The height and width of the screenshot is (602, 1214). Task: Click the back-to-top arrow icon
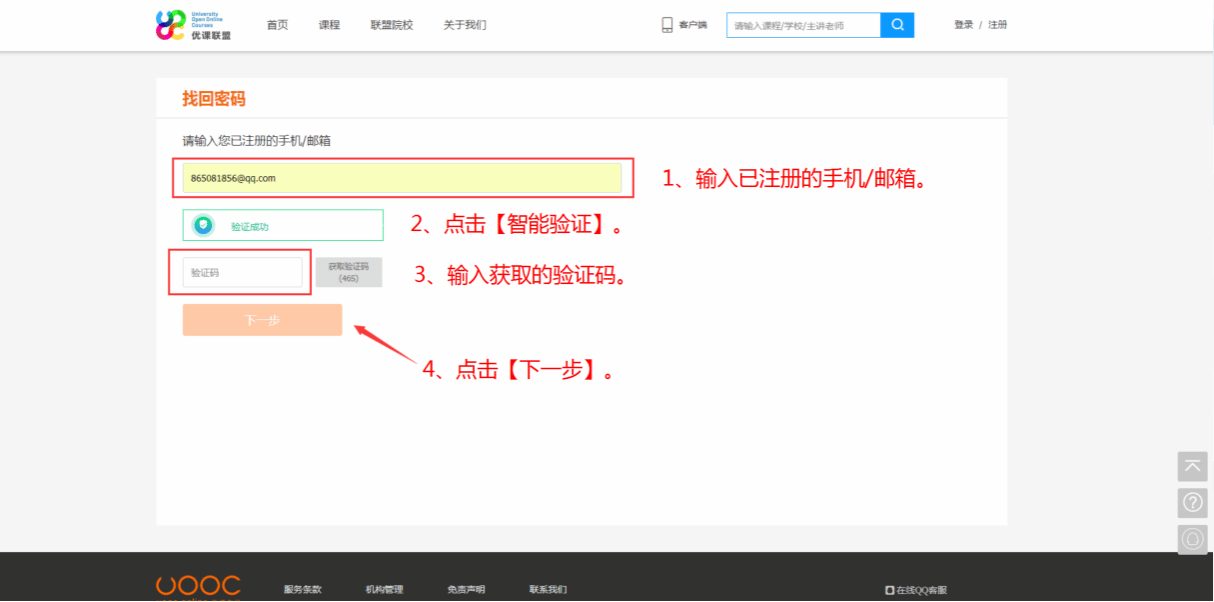(1192, 466)
